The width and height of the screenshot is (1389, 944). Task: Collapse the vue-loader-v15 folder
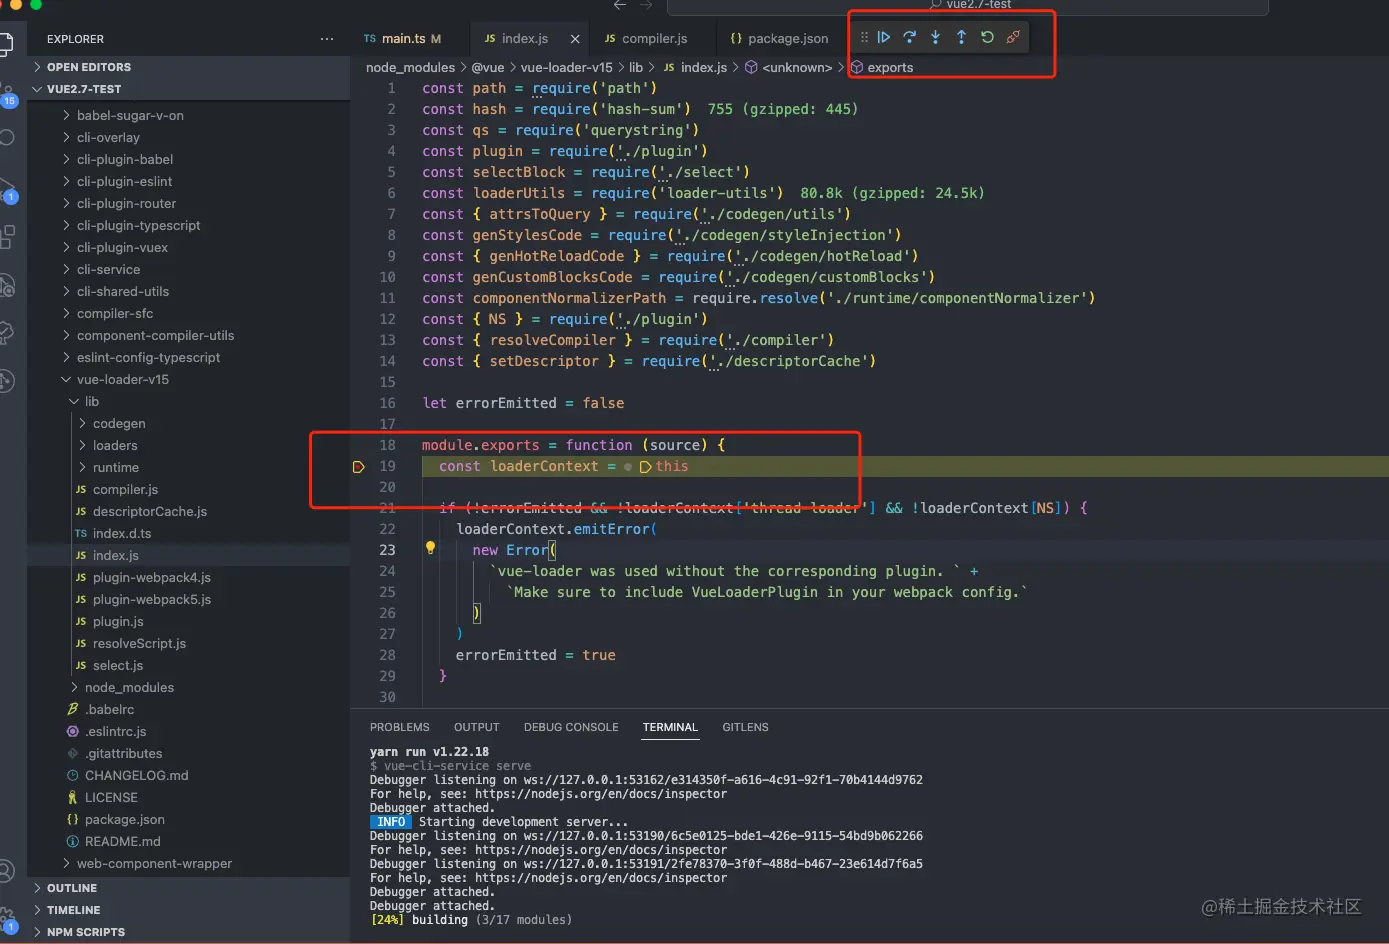(188, 380)
